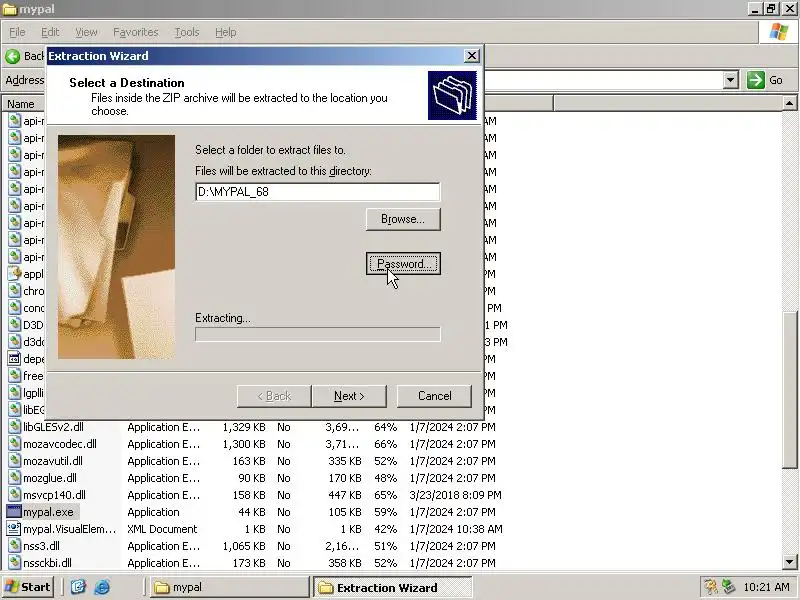
Task: Open the Favorites menu
Action: (136, 32)
